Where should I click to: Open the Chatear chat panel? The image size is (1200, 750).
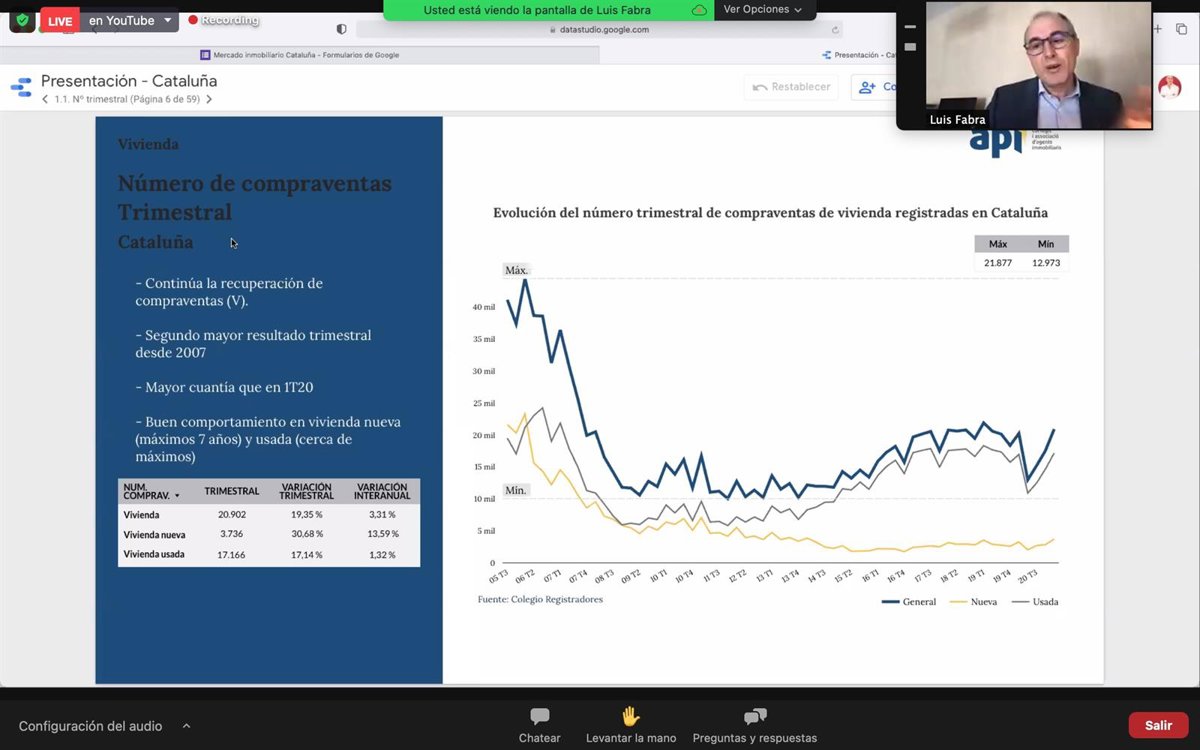coord(539,724)
